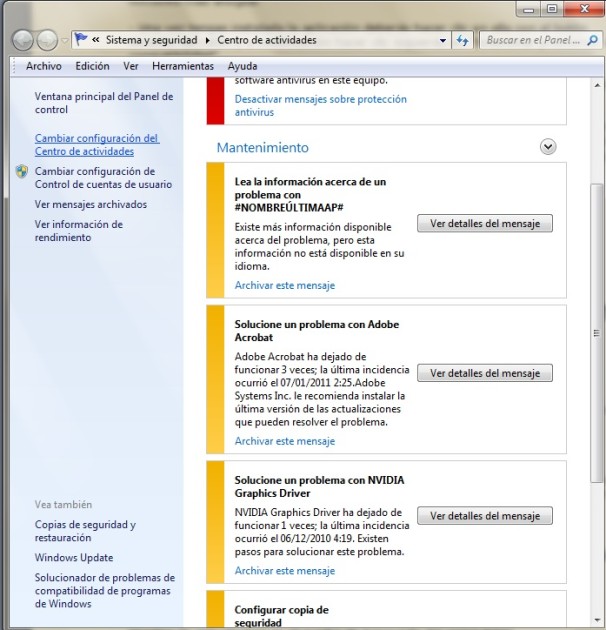View message details for #NOMBREÚLTIMAAP# problem

(485, 223)
